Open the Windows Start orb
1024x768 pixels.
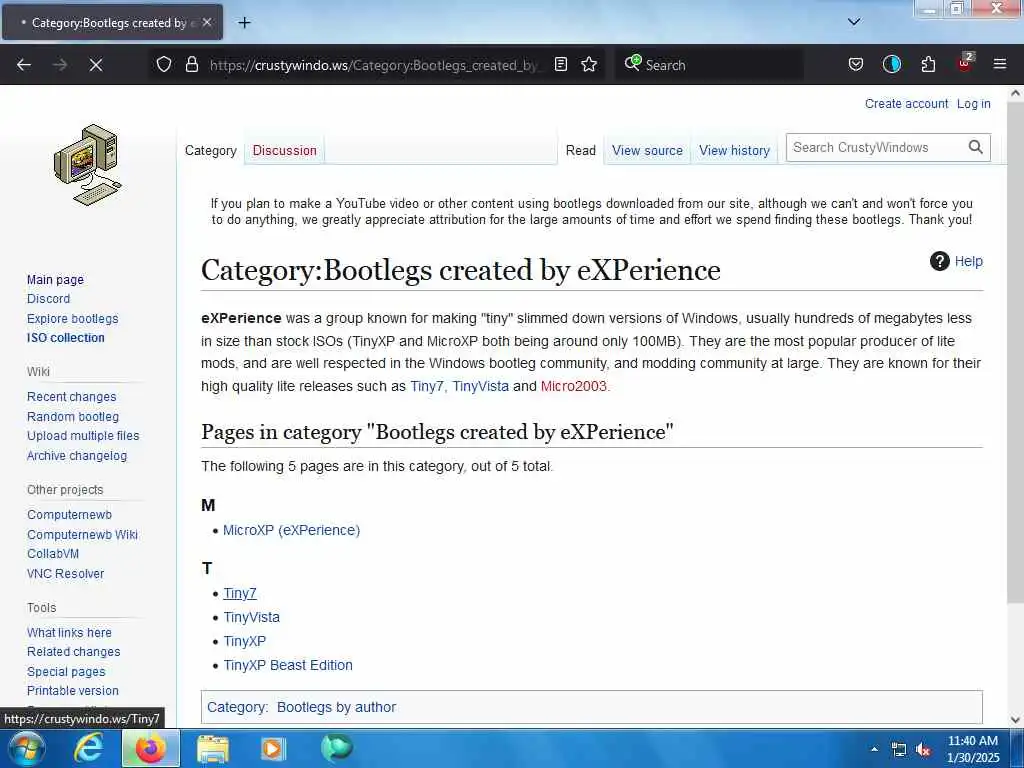26,748
